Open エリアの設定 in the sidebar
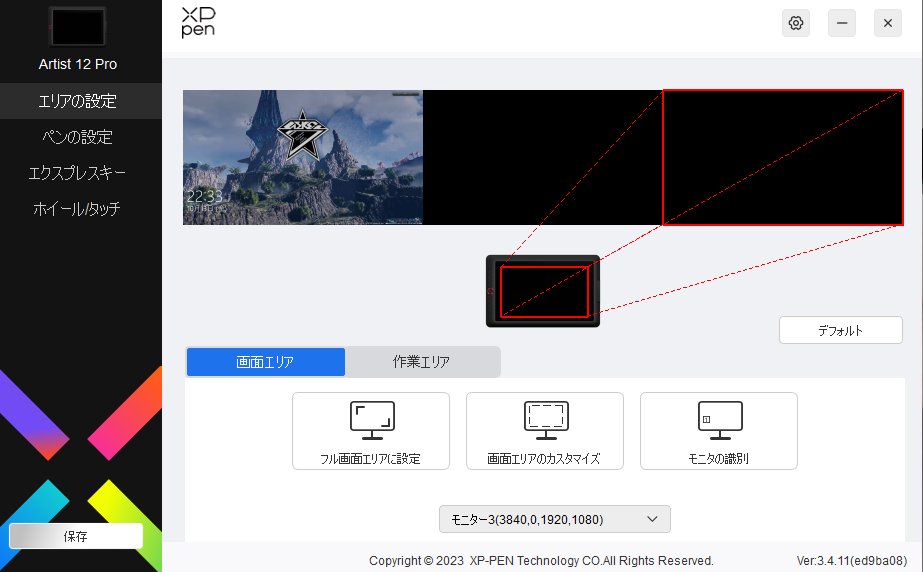This screenshot has height=572, width=923. point(81,101)
